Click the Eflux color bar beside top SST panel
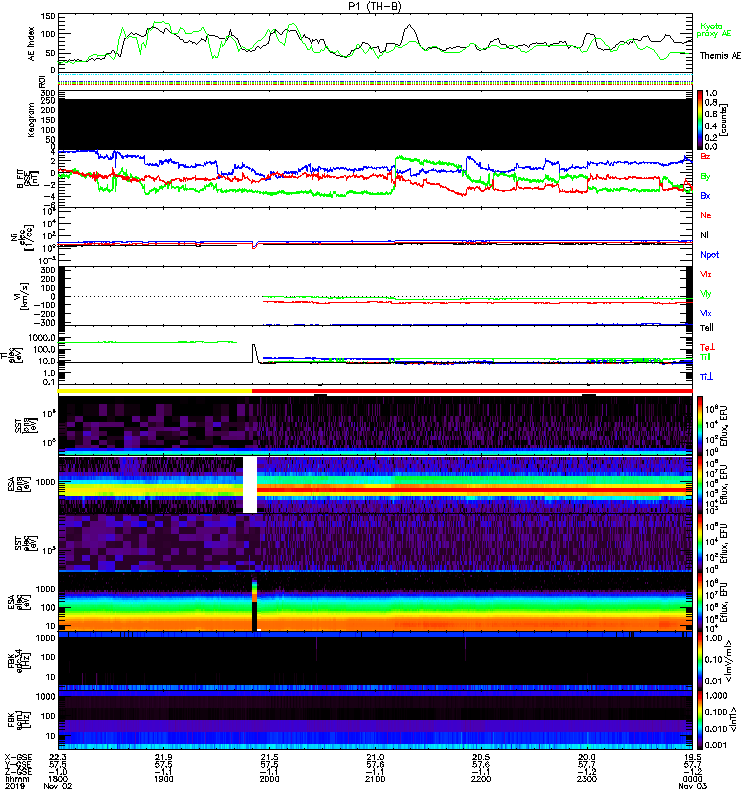The width and height of the screenshot is (750, 800). click(x=701, y=423)
